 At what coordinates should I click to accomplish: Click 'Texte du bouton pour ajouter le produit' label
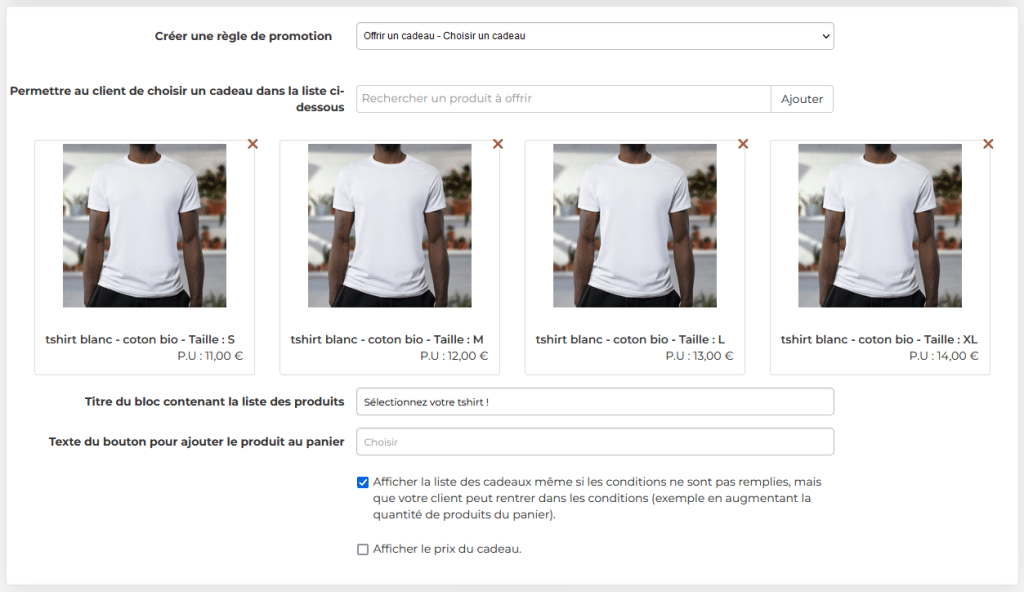196,442
